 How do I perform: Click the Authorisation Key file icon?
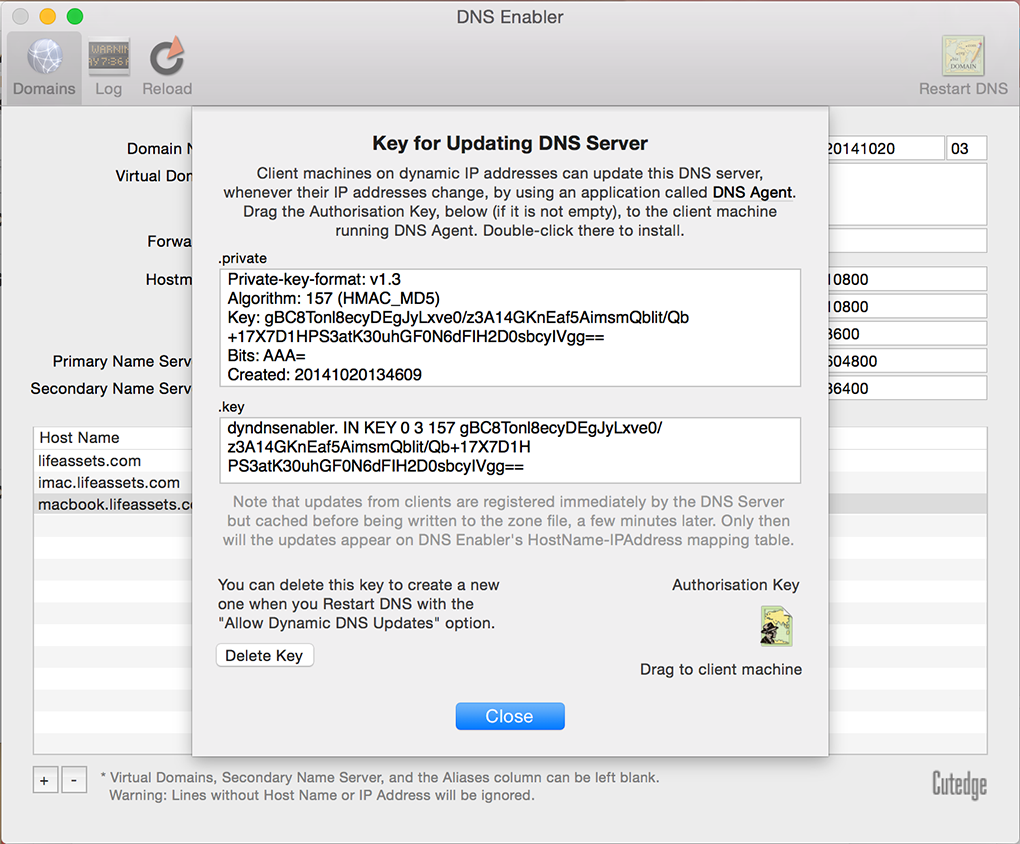click(776, 626)
